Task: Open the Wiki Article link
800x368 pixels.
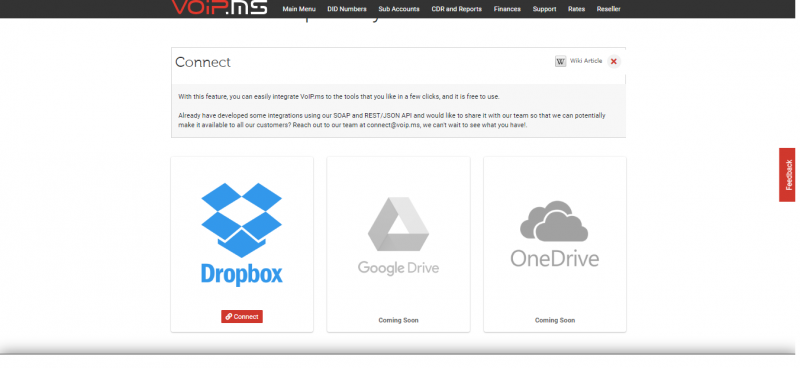Action: coord(586,61)
